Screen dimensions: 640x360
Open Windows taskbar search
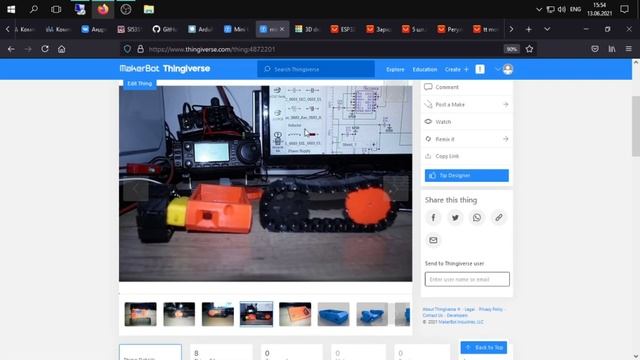pyautogui.click(x=33, y=9)
